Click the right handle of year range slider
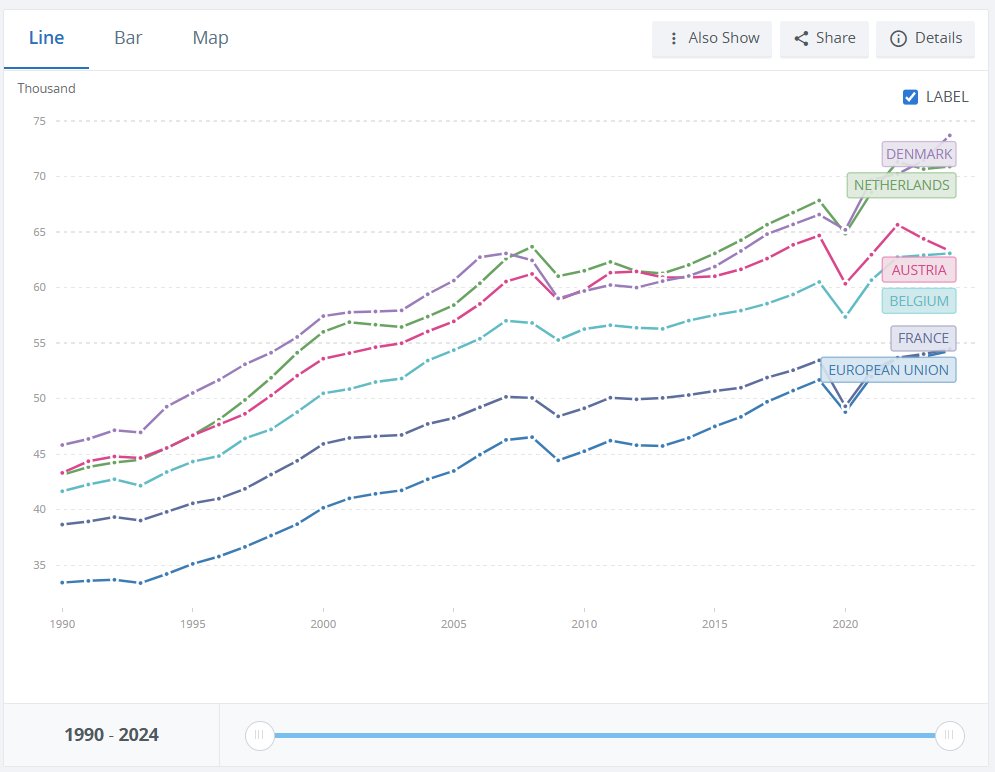The height and width of the screenshot is (772, 995). [x=949, y=735]
